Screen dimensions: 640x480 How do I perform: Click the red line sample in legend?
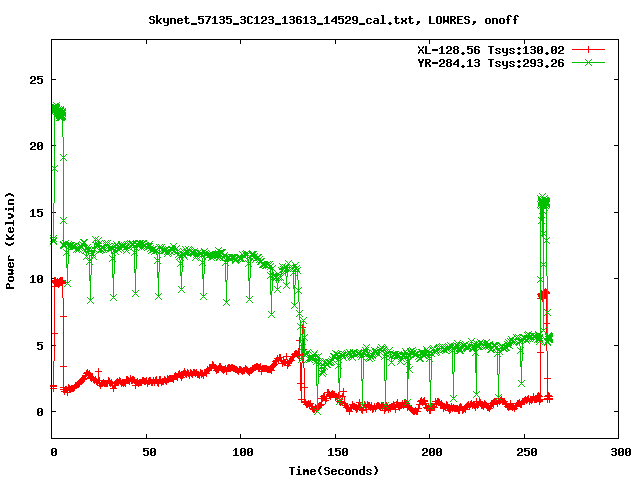tap(588, 50)
